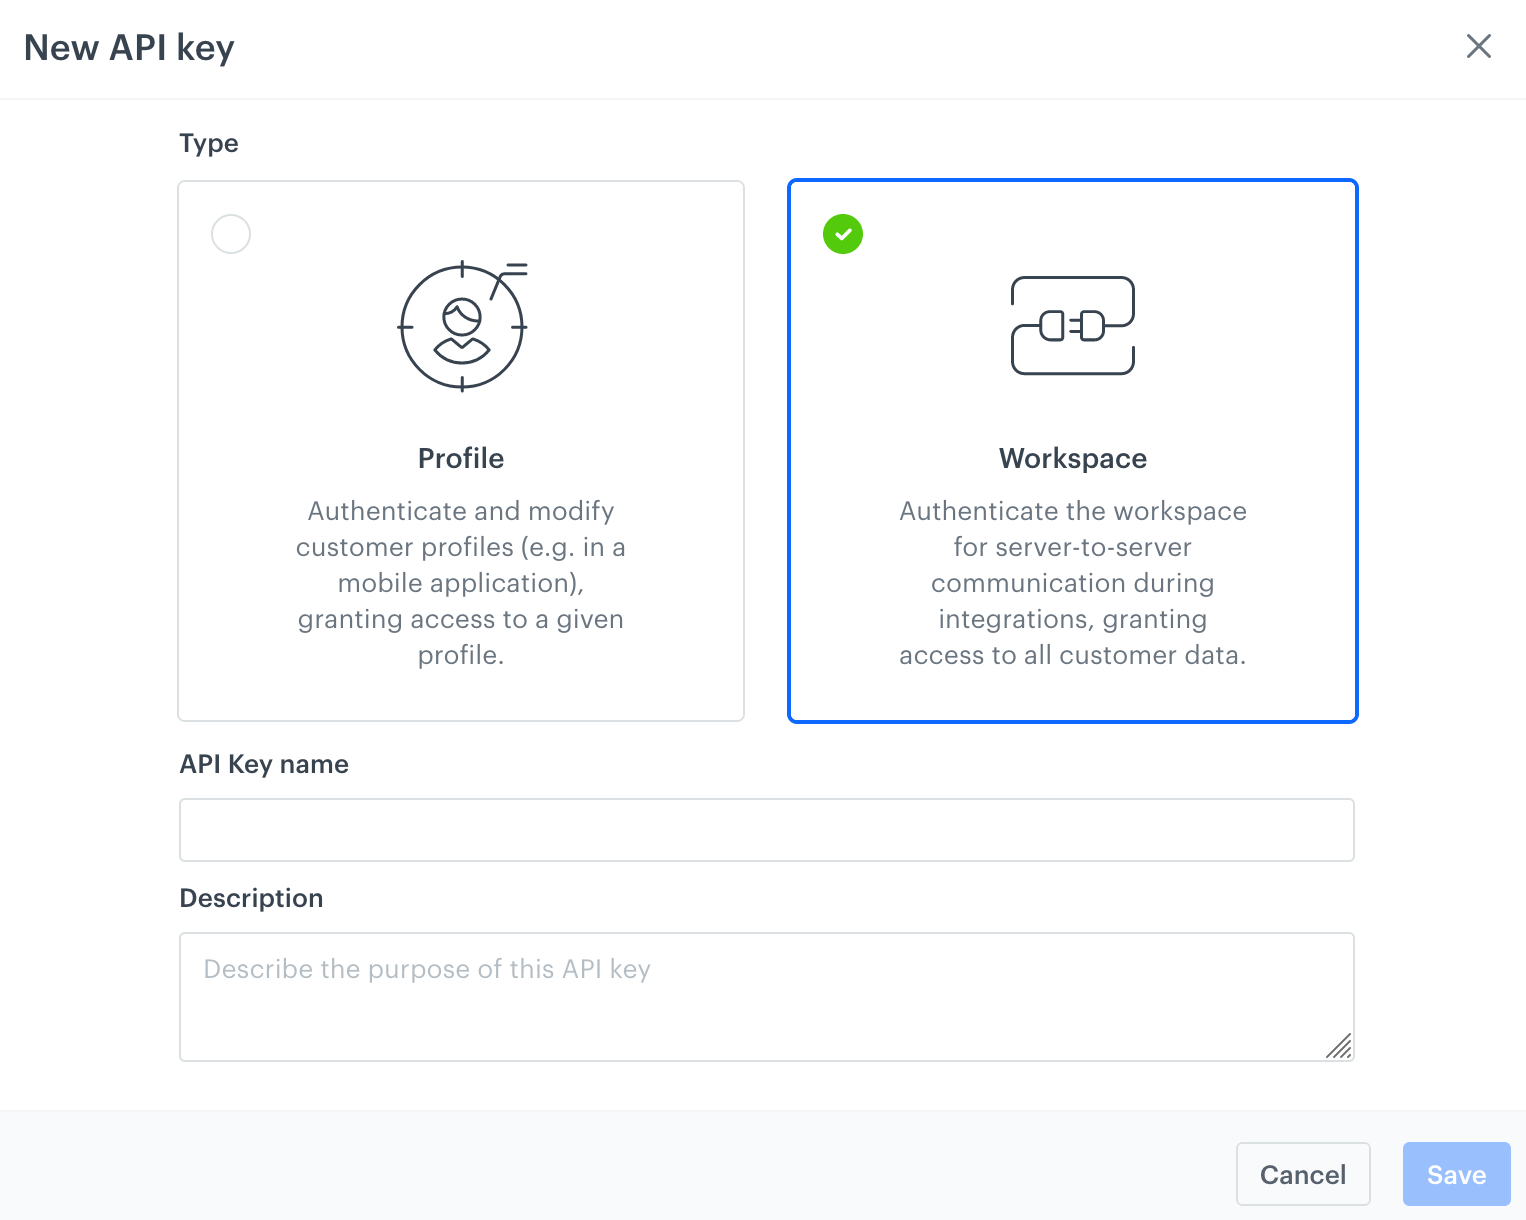This screenshot has width=1526, height=1220.
Task: Click the green checkmark on Workspace
Action: (x=842, y=233)
